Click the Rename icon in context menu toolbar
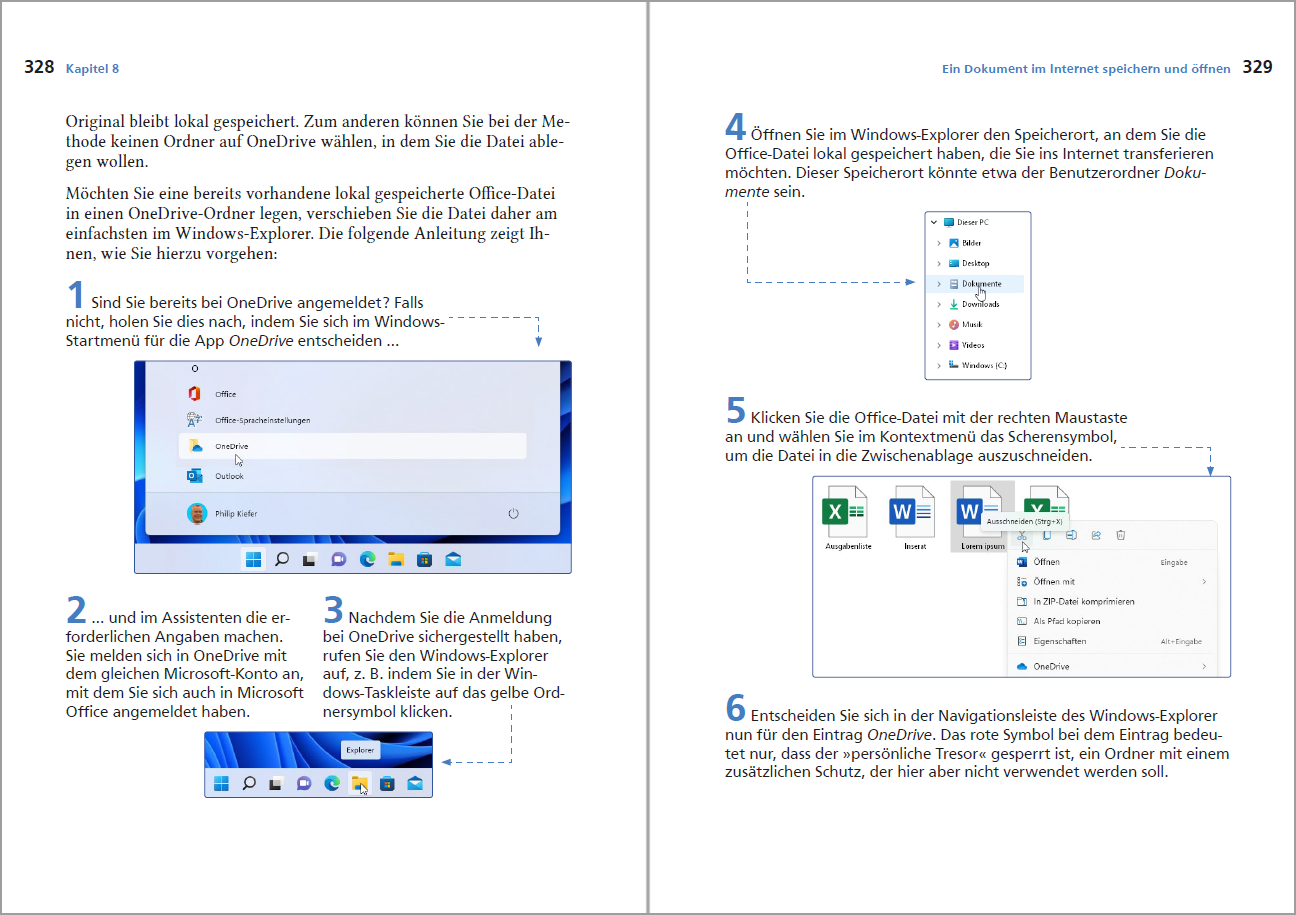Viewport: 1296px width, 915px height. pyautogui.click(x=1071, y=536)
